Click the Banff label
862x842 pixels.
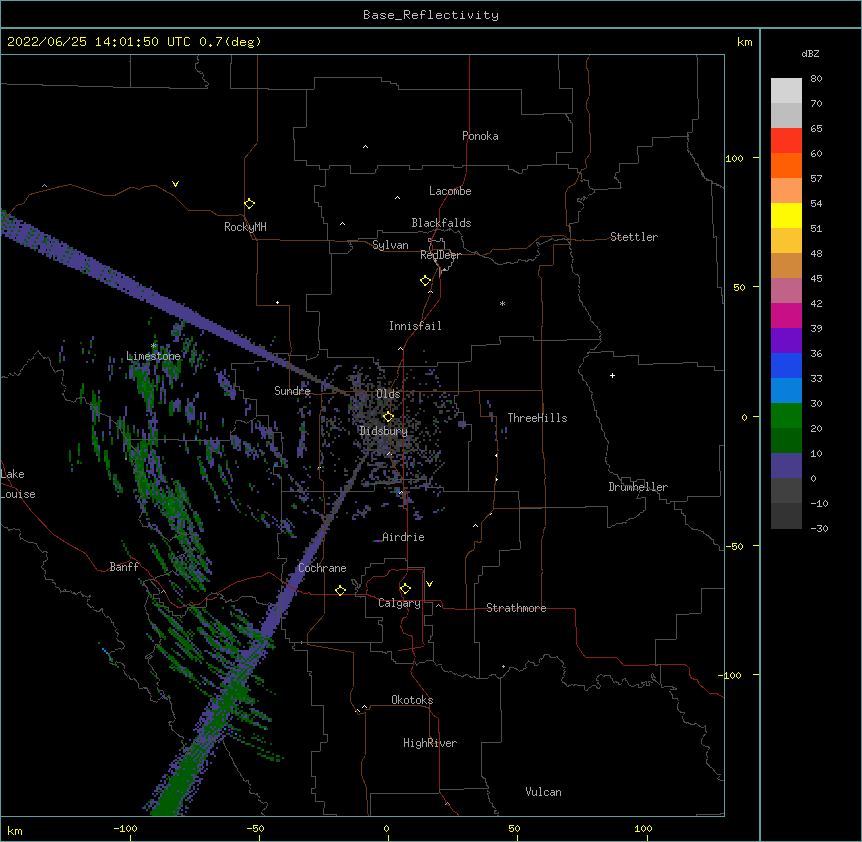(124, 567)
